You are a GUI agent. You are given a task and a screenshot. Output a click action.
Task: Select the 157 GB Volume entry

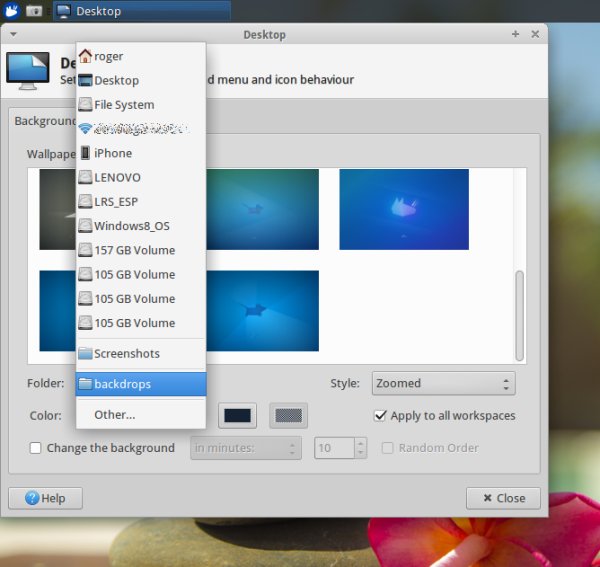coord(141,250)
